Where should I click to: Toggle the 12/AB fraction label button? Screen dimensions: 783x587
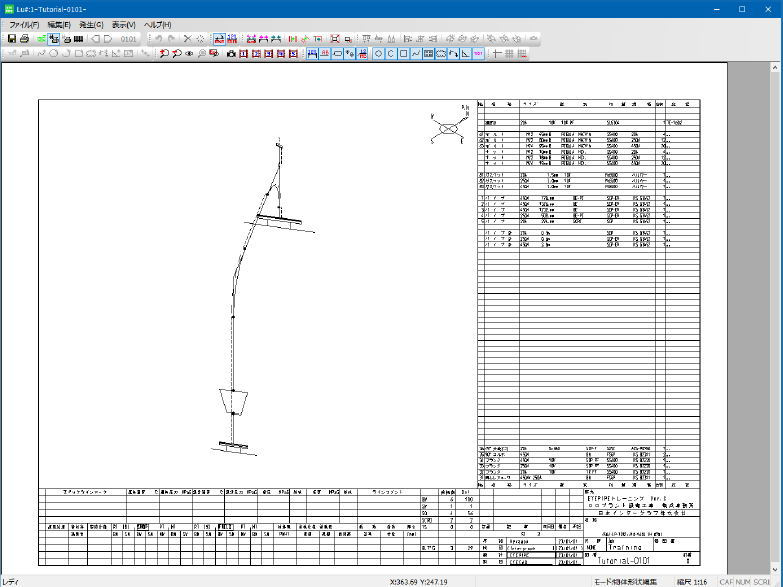[363, 53]
